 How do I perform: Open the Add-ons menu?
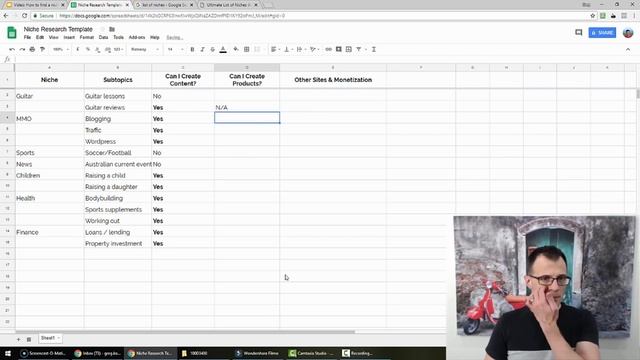click(137, 37)
